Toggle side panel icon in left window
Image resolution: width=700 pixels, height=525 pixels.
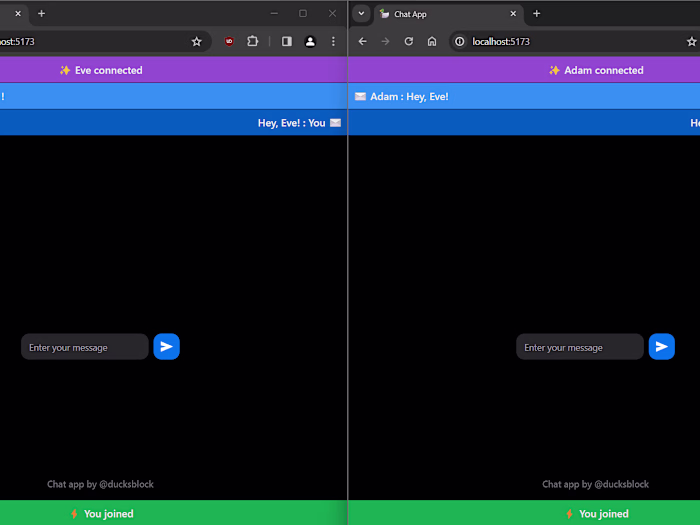coord(287,42)
